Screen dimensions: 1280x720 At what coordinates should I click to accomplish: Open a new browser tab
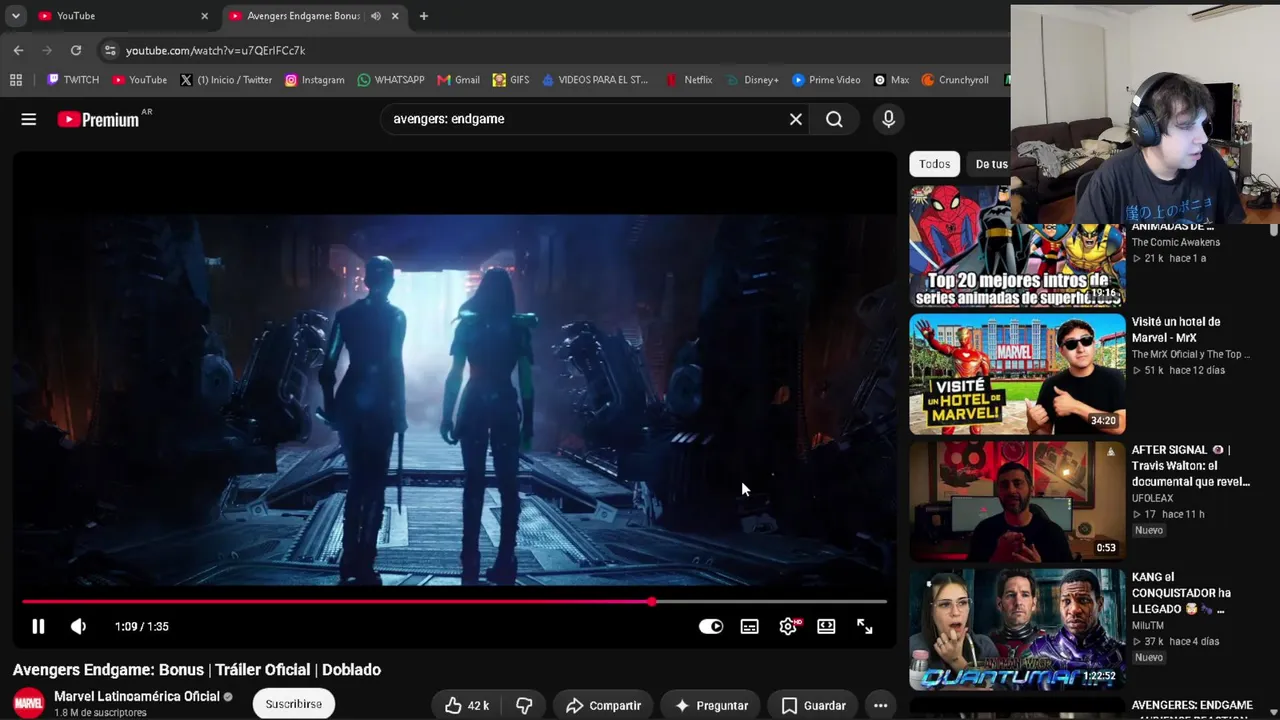pyautogui.click(x=424, y=16)
